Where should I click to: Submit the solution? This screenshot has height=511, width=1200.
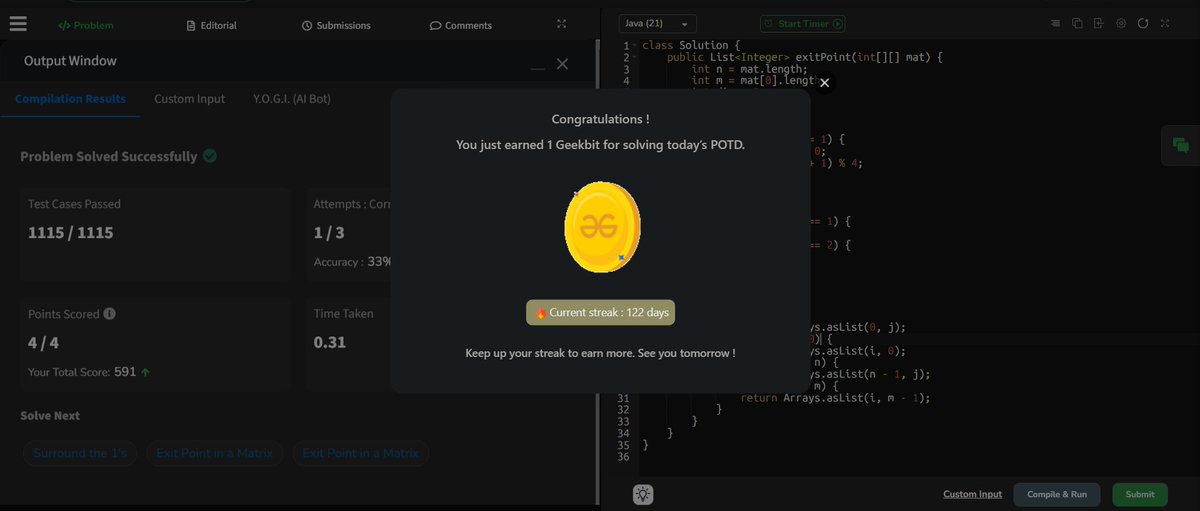[x=1139, y=494]
